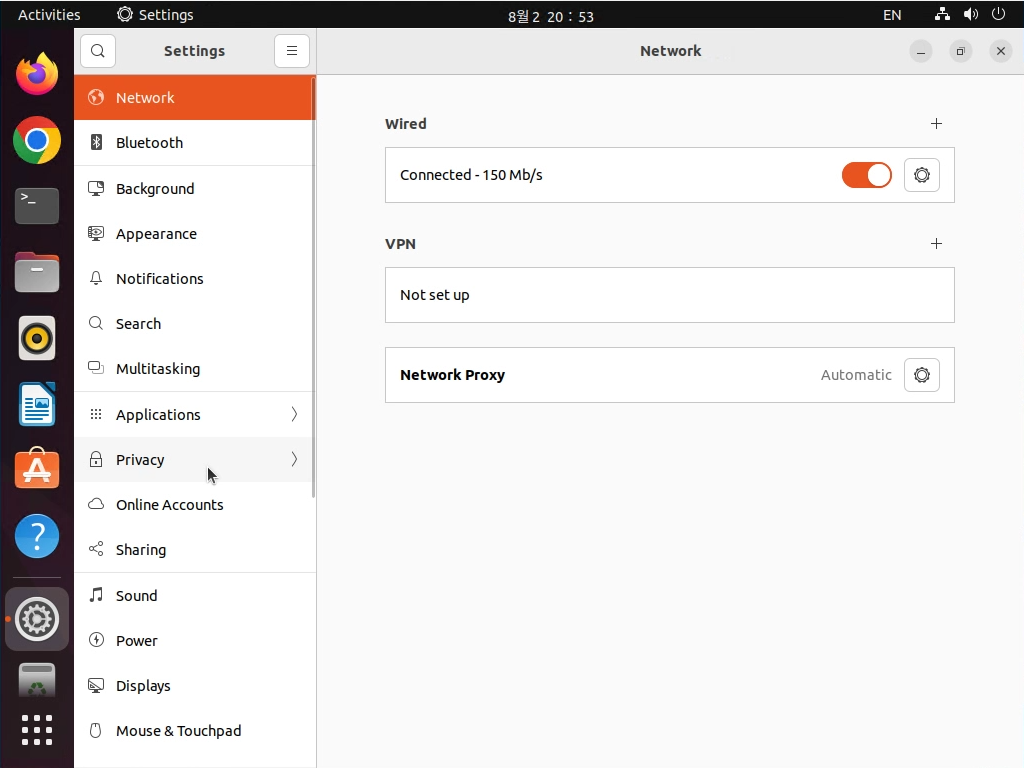Viewport: 1024px width, 768px height.
Task: Open the Settings search button
Action: [98, 51]
